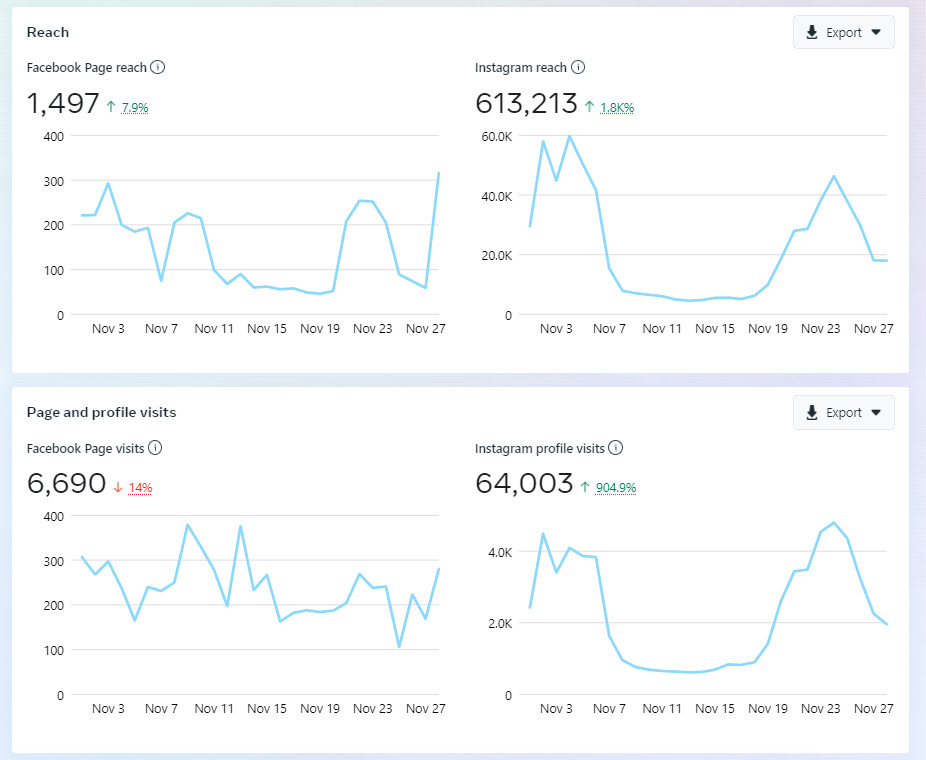Expand Export caret in Reach section
The image size is (926, 760).
(876, 32)
